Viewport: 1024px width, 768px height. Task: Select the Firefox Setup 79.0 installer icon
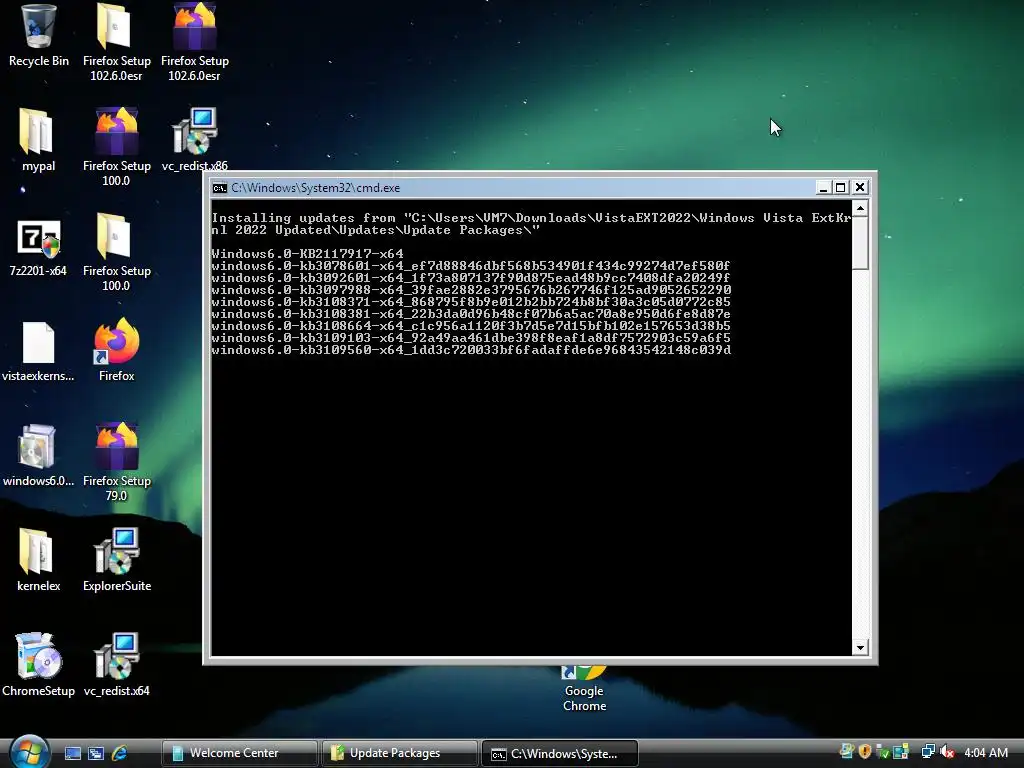(116, 462)
